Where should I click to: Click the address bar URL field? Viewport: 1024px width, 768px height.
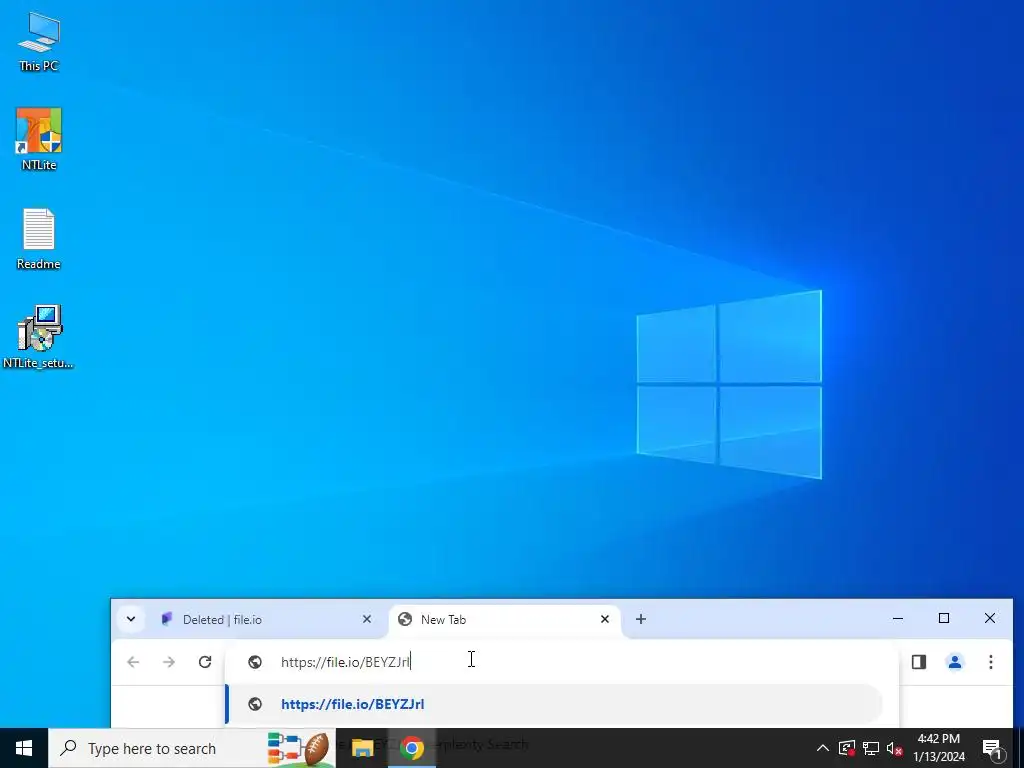(x=562, y=662)
